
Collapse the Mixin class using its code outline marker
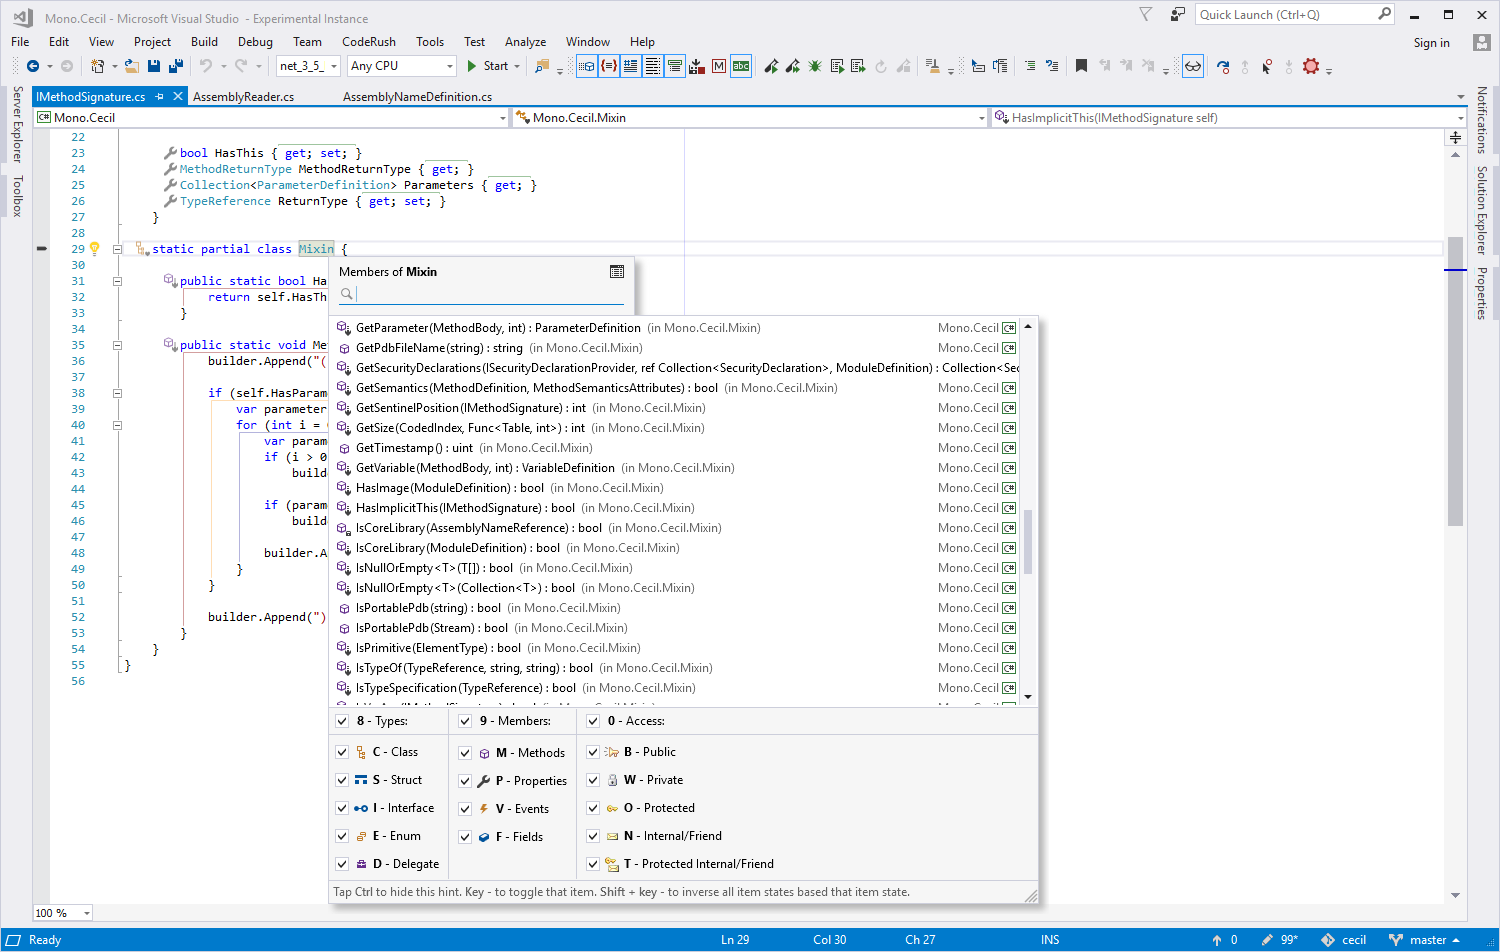[x=117, y=249]
